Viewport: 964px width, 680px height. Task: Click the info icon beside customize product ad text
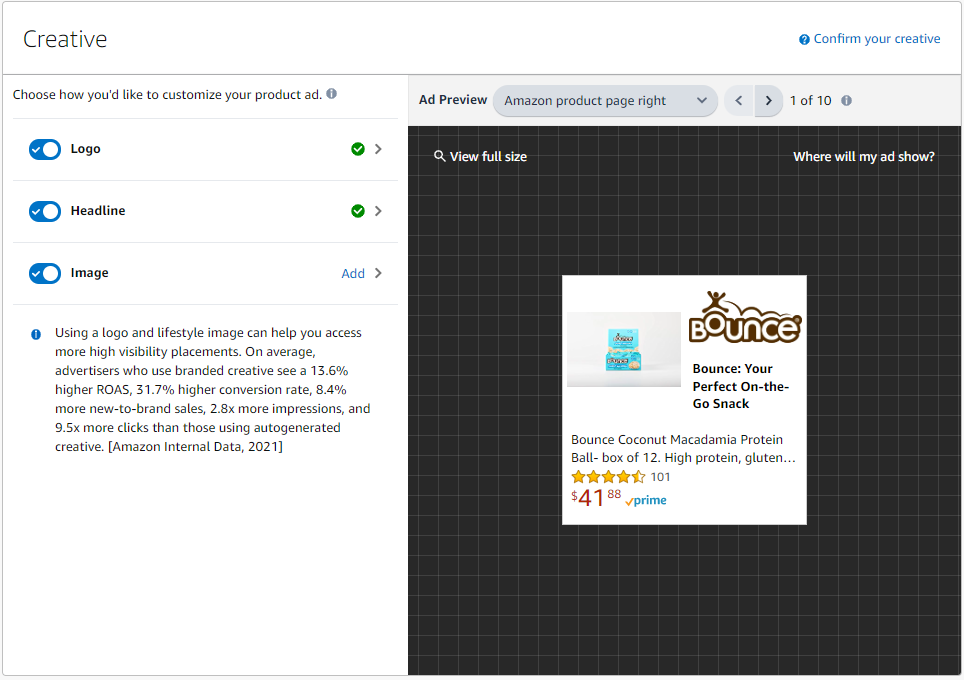[331, 94]
